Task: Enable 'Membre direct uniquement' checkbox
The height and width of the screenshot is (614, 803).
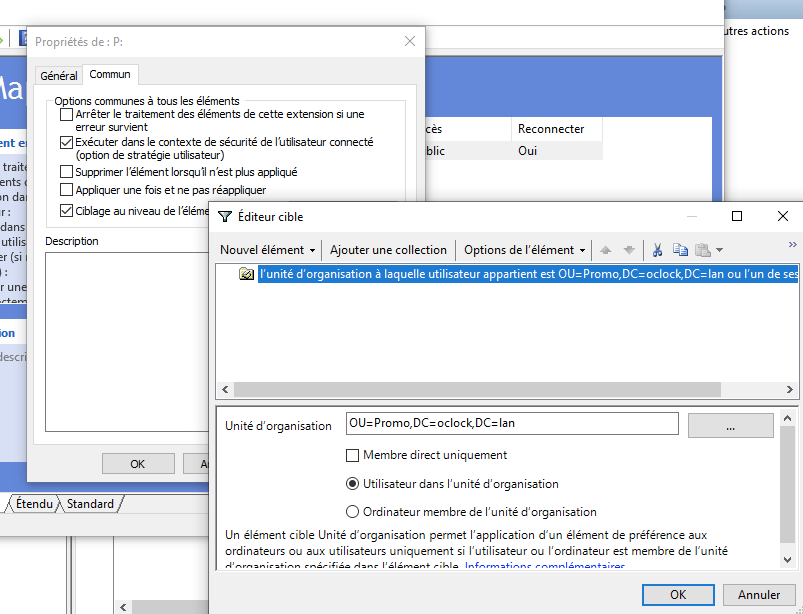Action: [352, 455]
